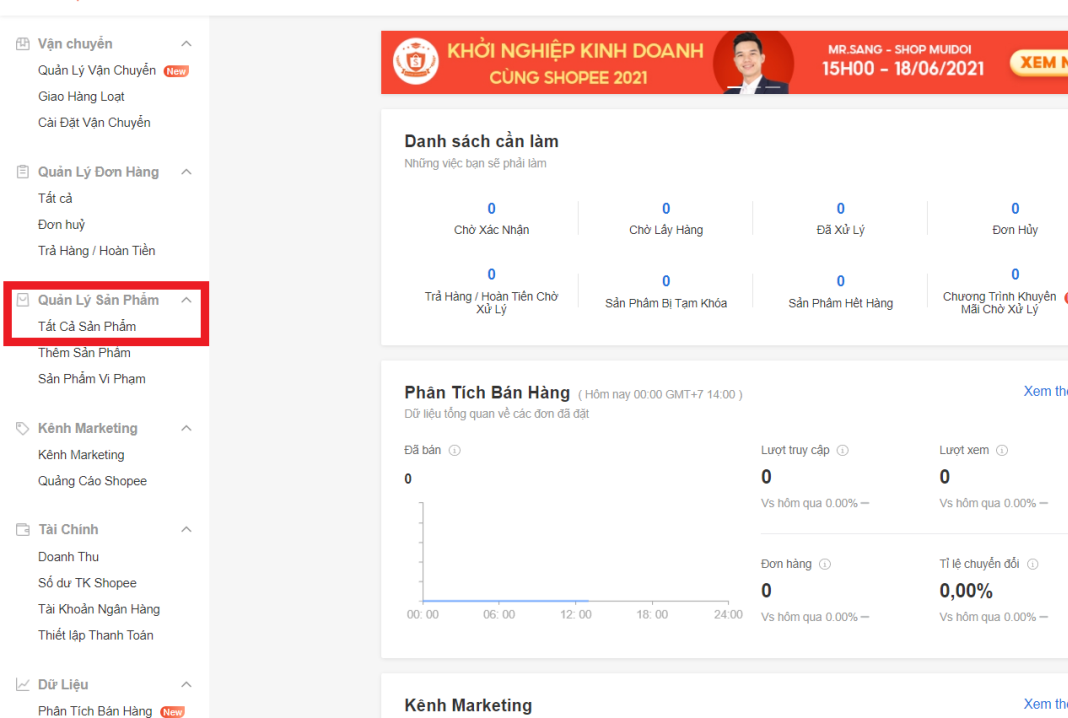Open Tất Cả Sản Phẩm menu item
Image resolution: width=1068 pixels, height=718 pixels.
87,327
